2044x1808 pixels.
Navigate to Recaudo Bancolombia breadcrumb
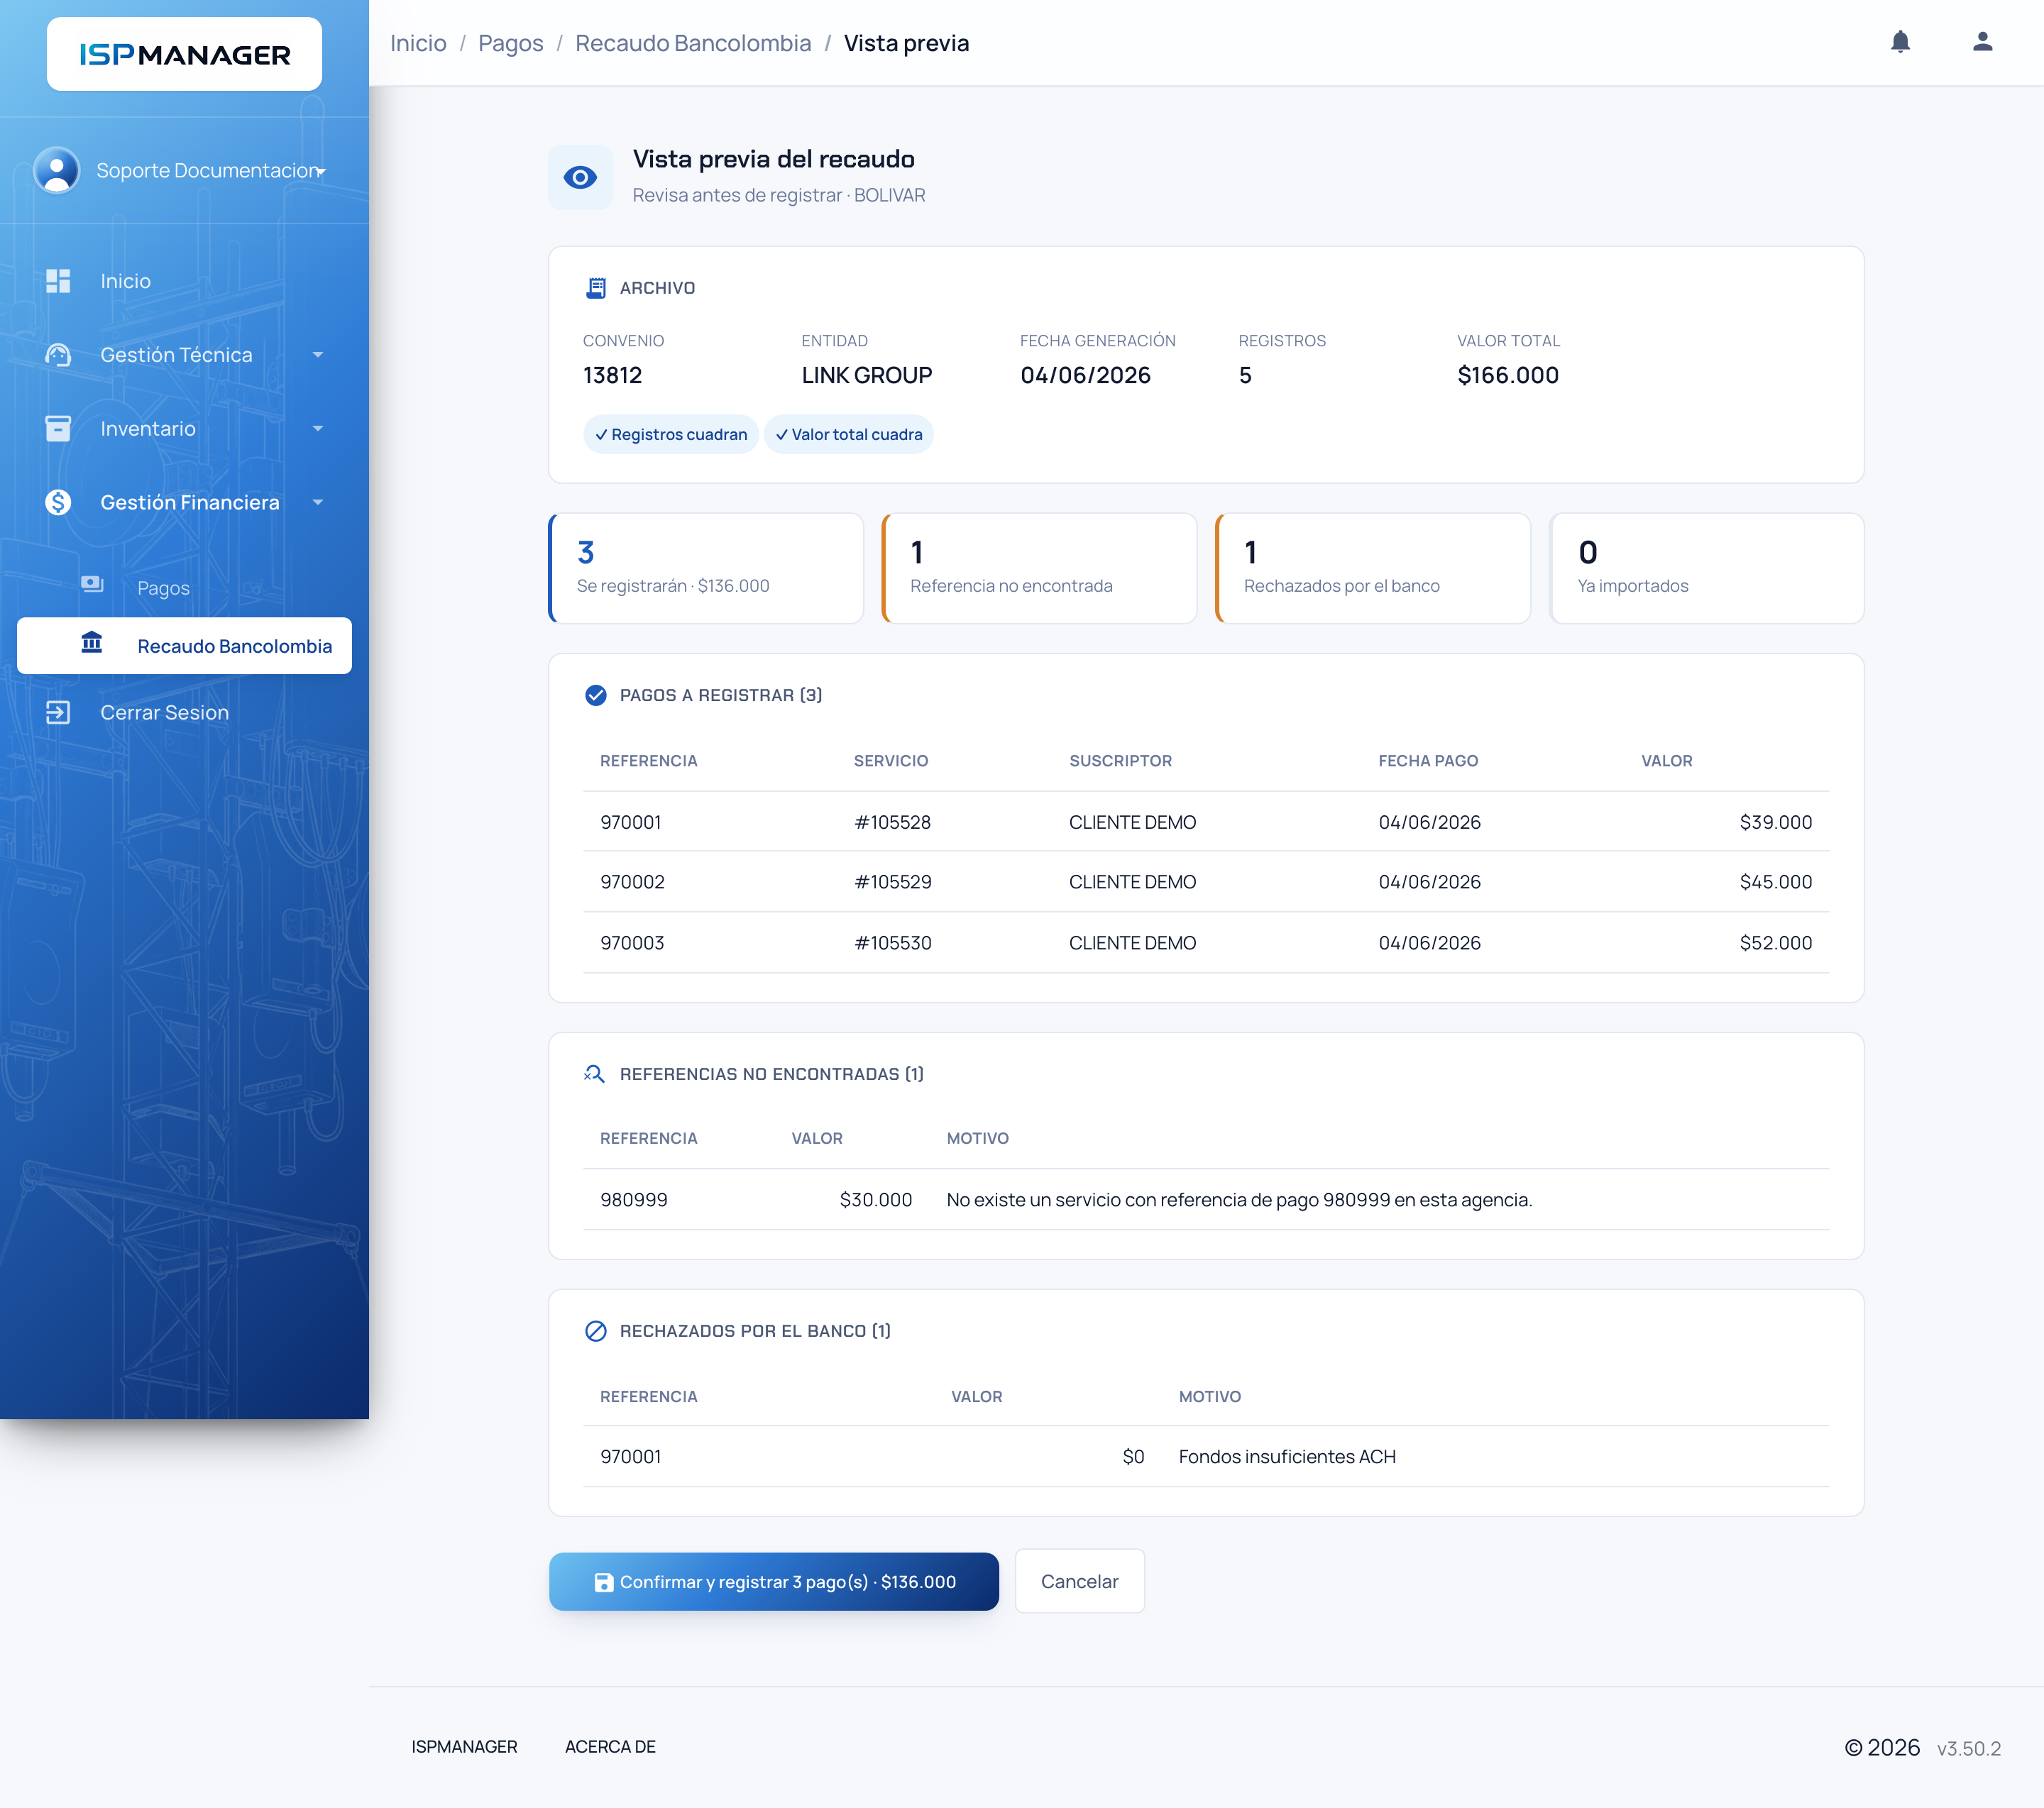coord(693,43)
